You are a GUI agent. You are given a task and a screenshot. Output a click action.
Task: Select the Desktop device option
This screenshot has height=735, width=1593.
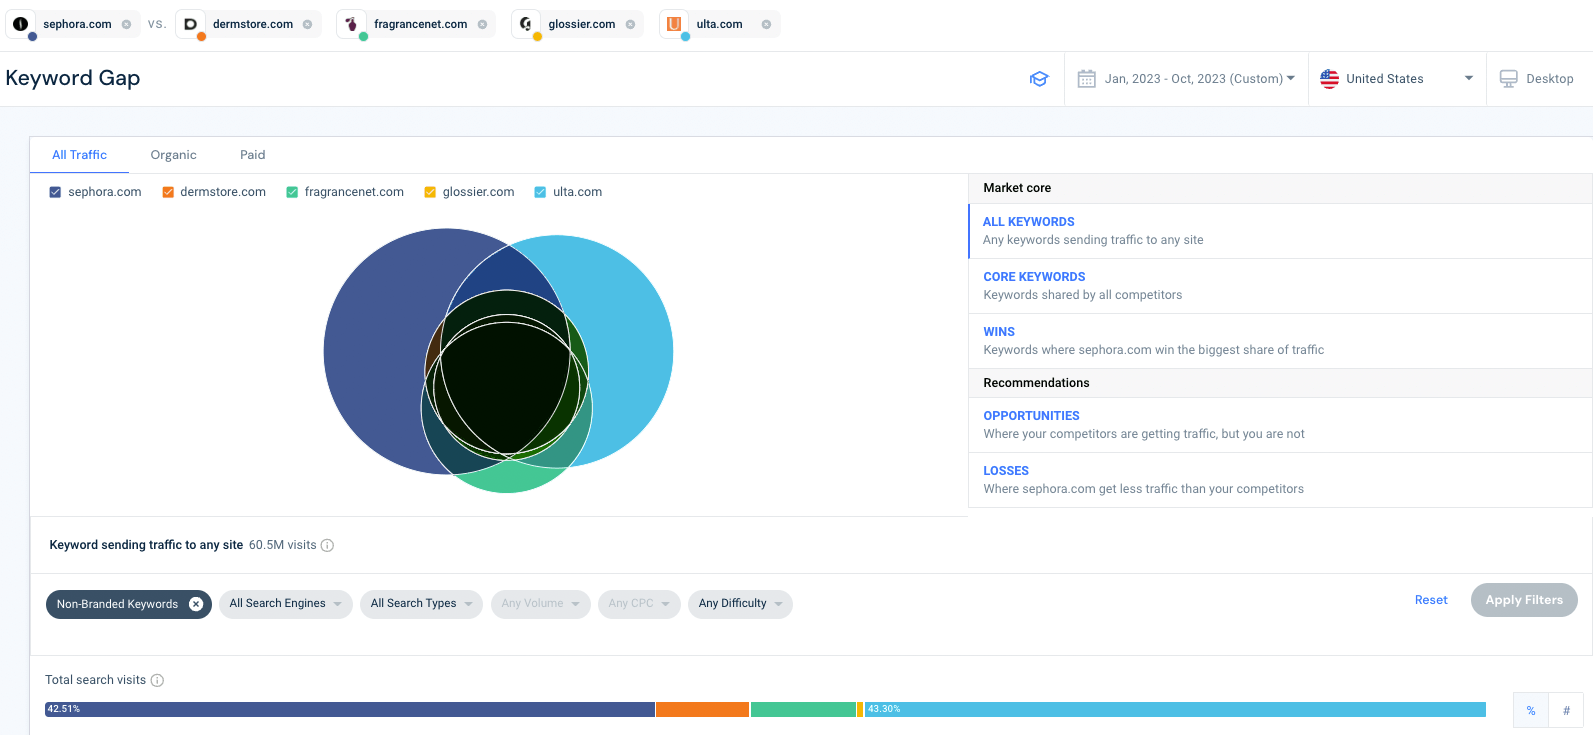[1537, 79]
